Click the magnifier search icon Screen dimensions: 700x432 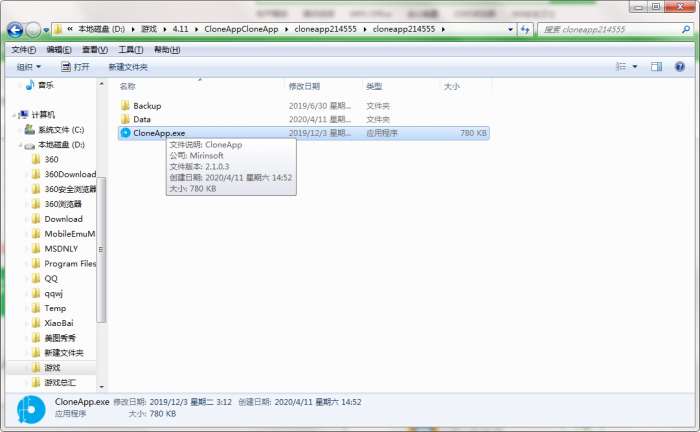(x=686, y=29)
